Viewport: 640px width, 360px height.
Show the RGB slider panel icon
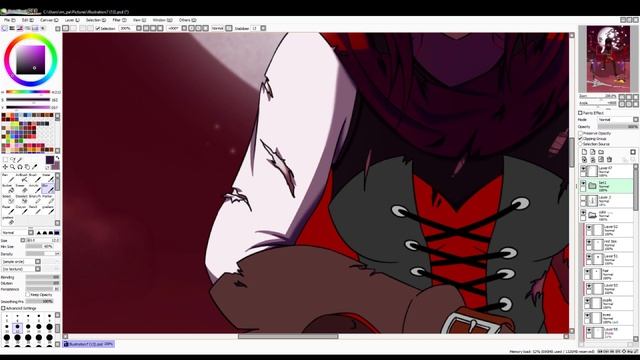tap(12, 28)
